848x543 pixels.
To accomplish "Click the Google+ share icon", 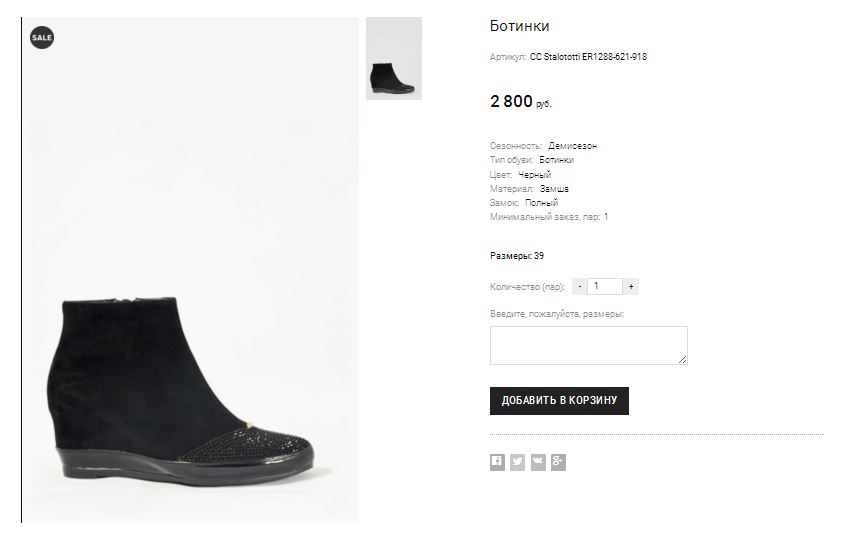I will [558, 462].
